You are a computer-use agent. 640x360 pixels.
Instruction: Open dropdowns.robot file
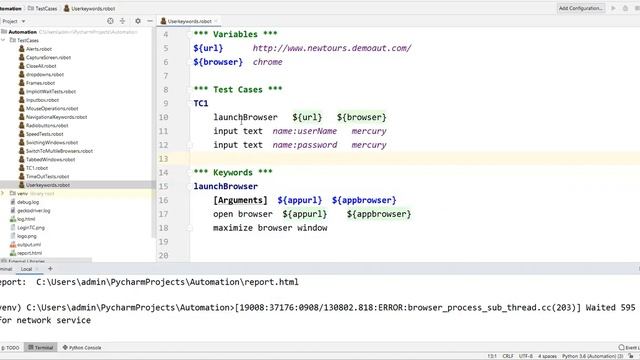pyautogui.click(x=45, y=75)
